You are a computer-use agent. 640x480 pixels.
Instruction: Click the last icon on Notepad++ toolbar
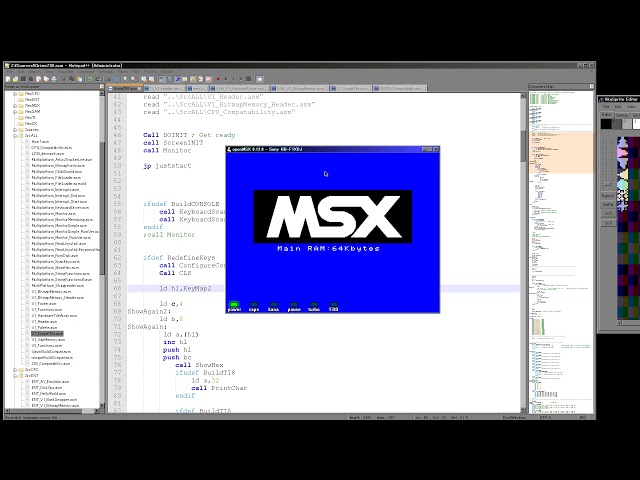[260, 79]
